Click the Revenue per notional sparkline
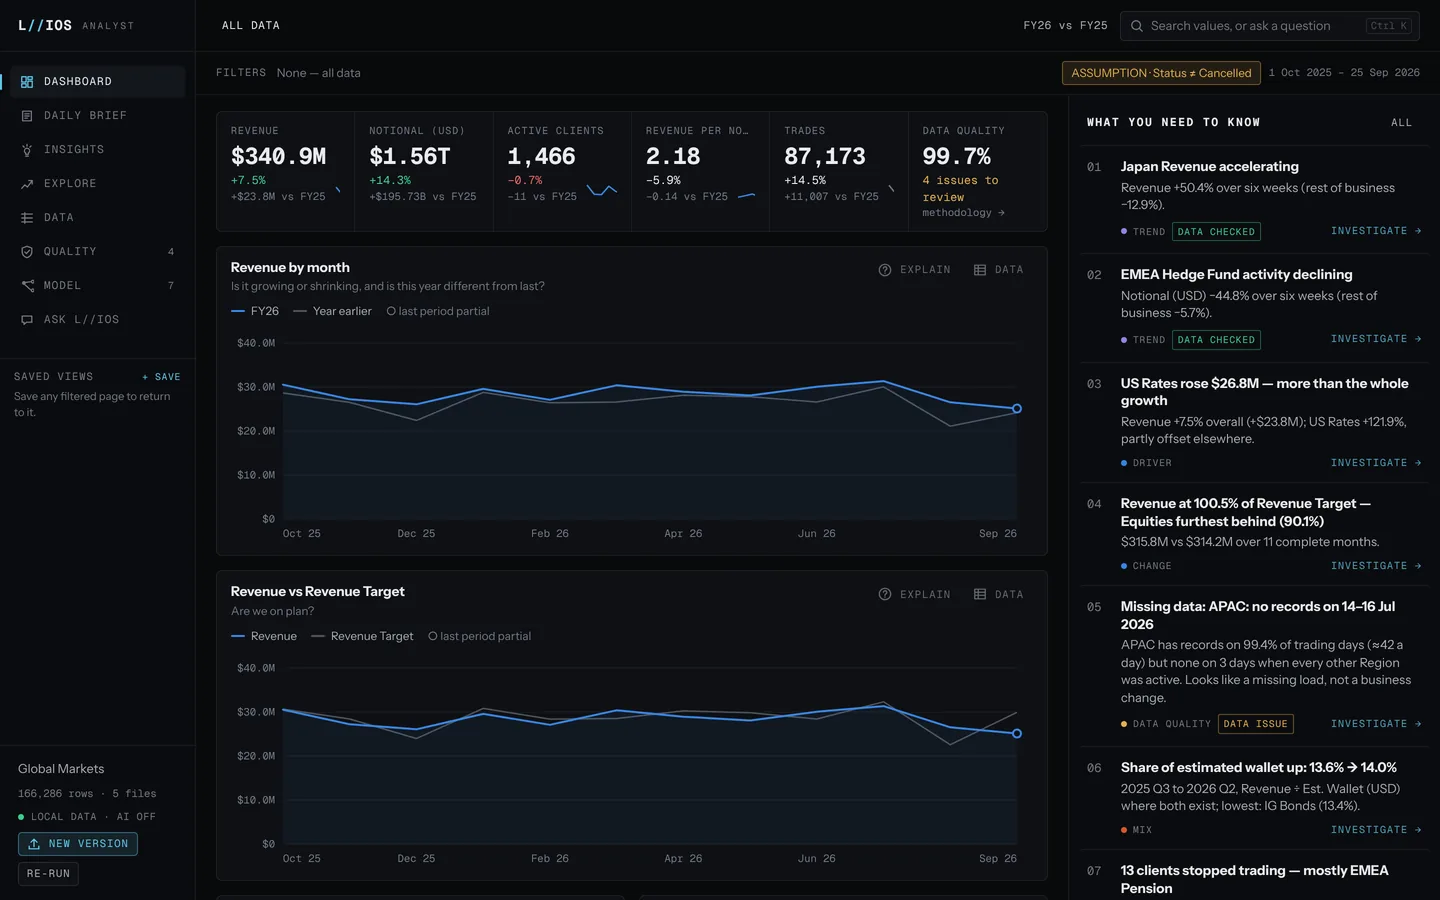1440x900 pixels. 746,196
